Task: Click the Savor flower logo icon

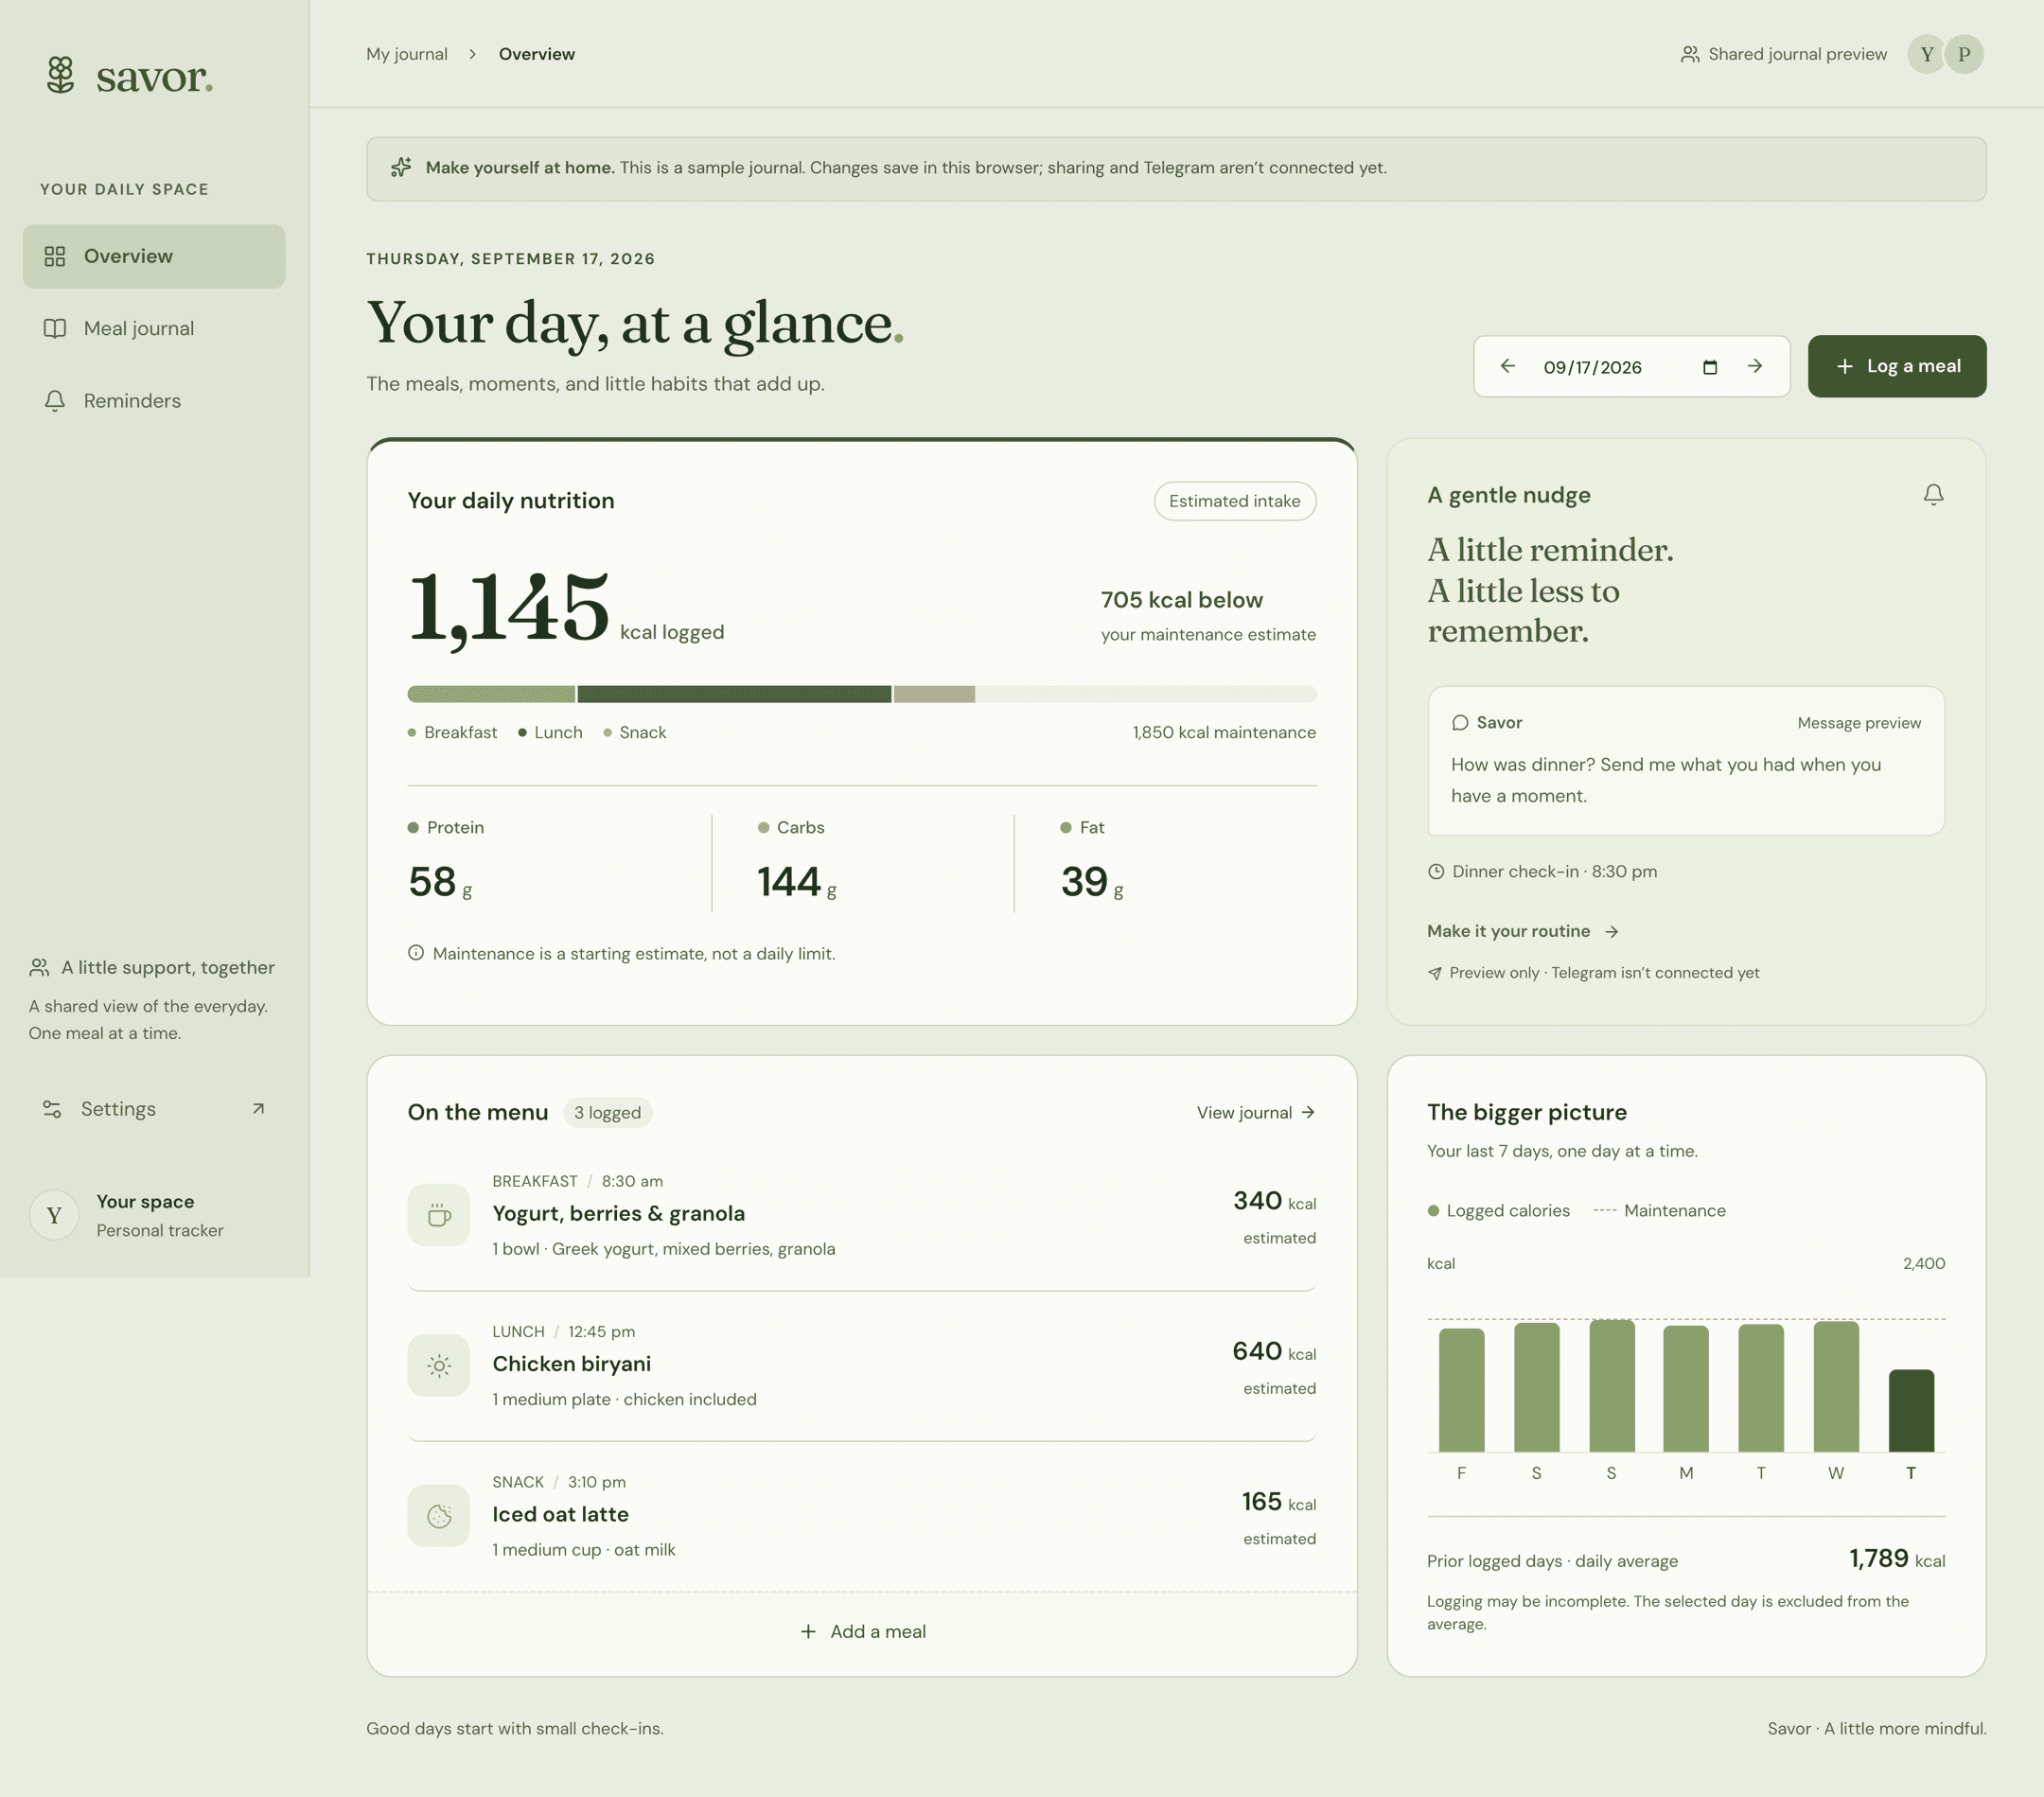Action: (61, 75)
